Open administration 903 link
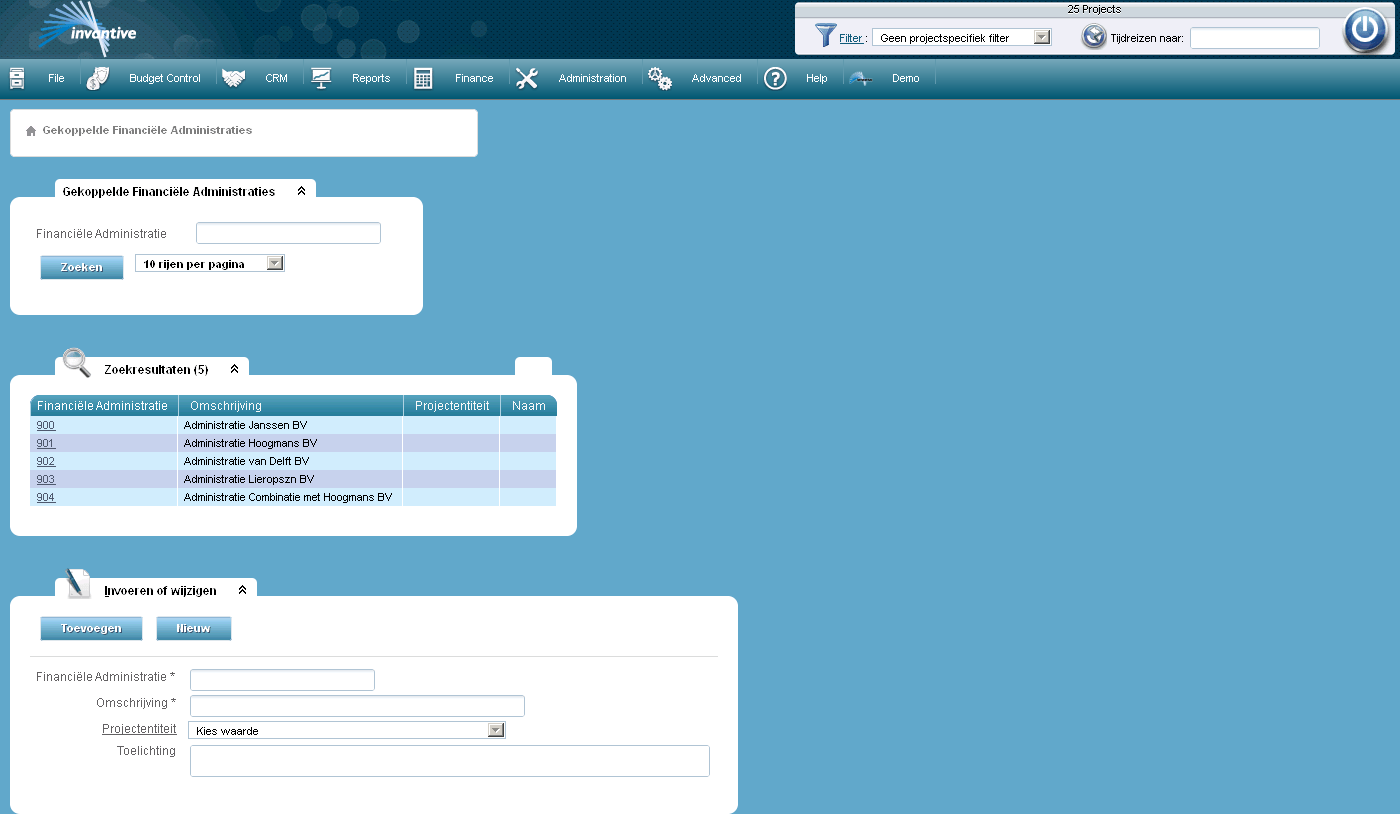This screenshot has width=1400, height=814. (x=46, y=479)
